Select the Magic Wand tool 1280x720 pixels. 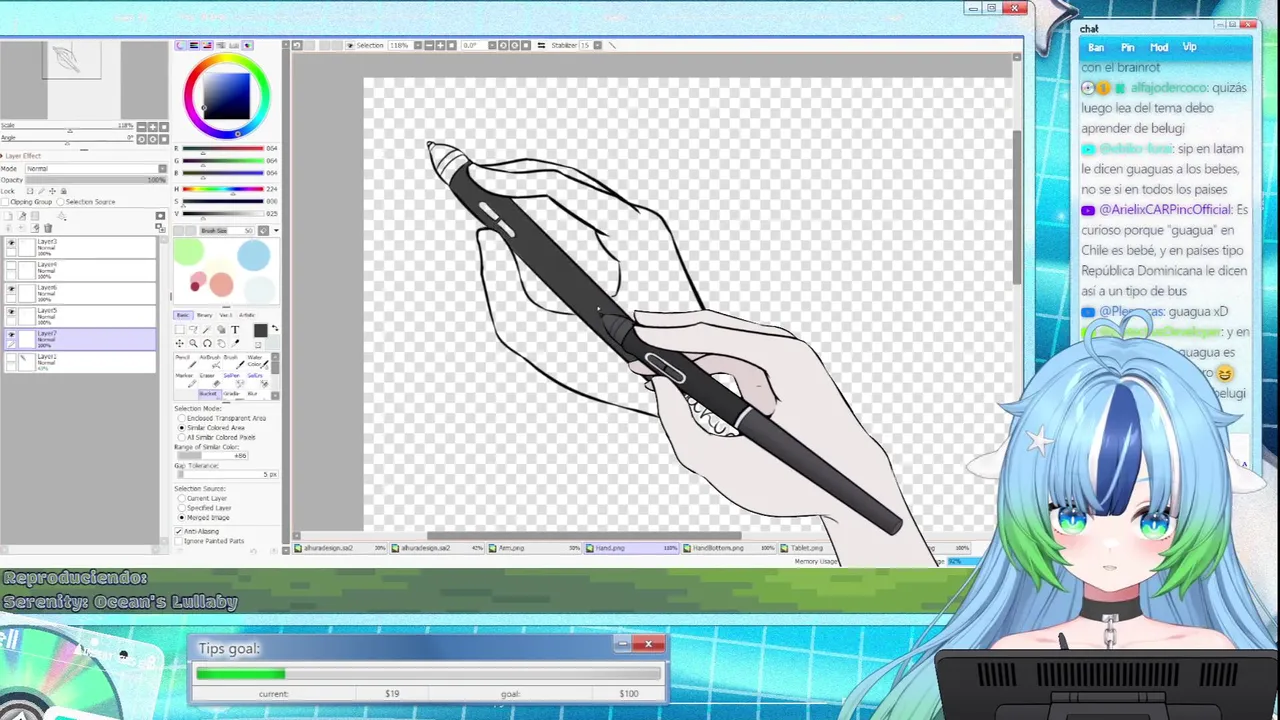pyautogui.click(x=207, y=329)
